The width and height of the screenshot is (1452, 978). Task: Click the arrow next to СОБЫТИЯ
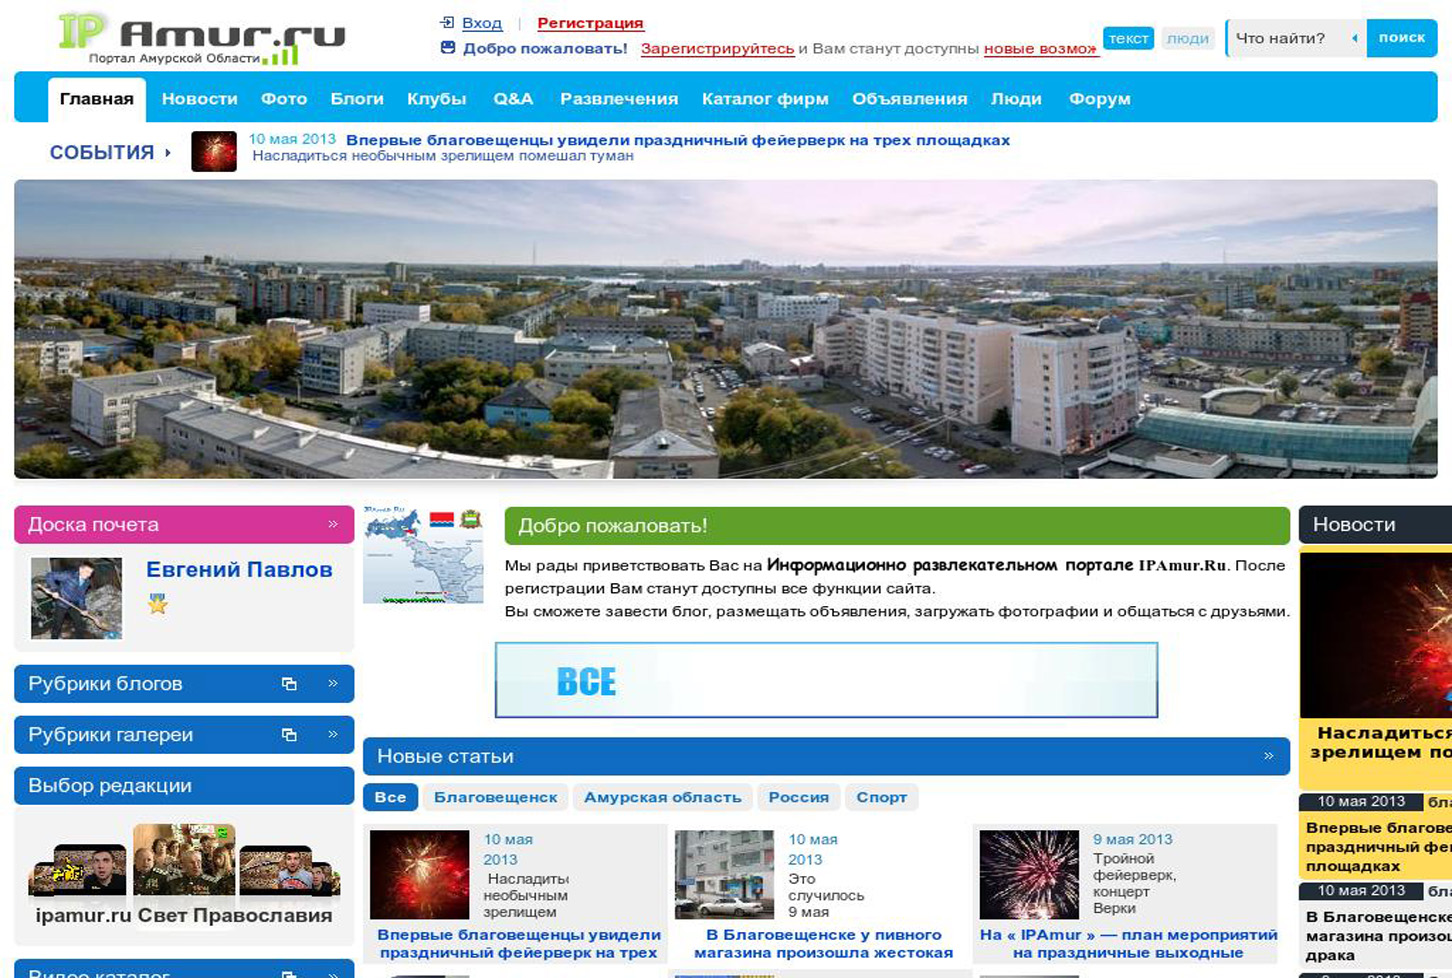click(x=168, y=153)
